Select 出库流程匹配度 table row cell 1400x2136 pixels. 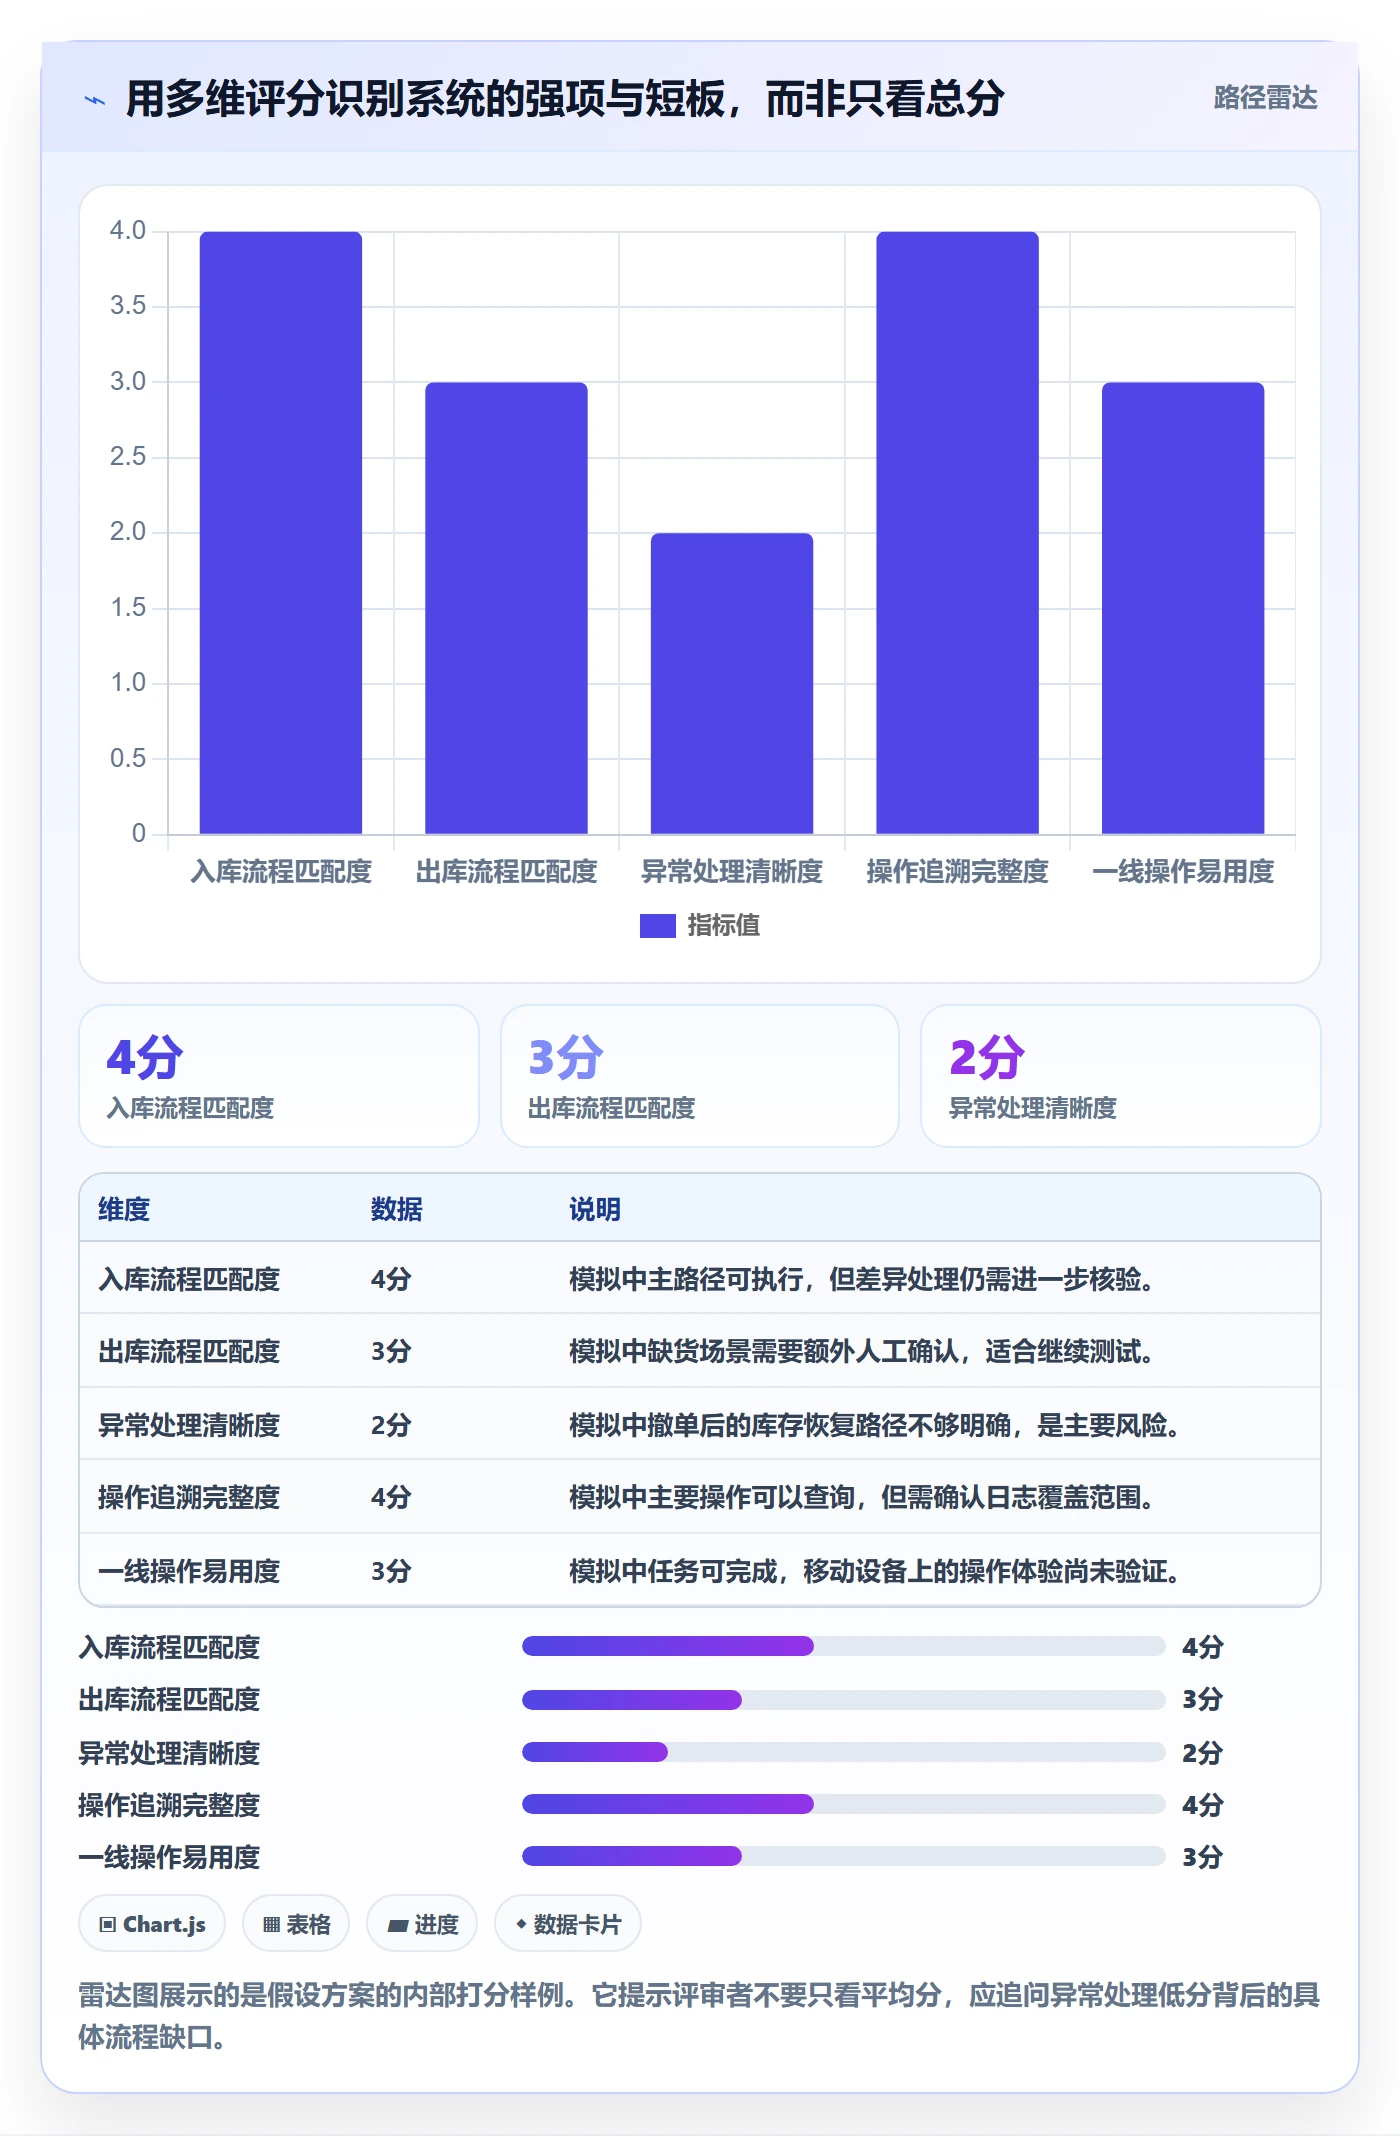(189, 1351)
